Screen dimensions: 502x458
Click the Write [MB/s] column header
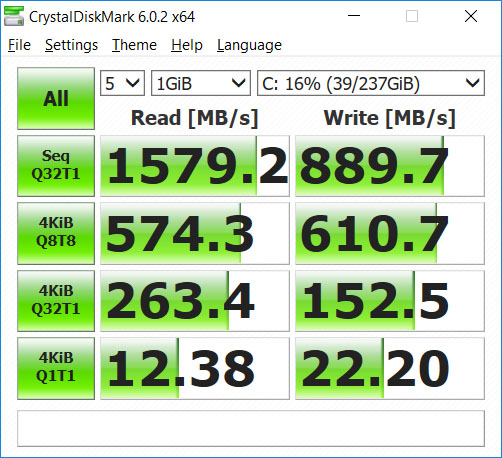coord(390,118)
